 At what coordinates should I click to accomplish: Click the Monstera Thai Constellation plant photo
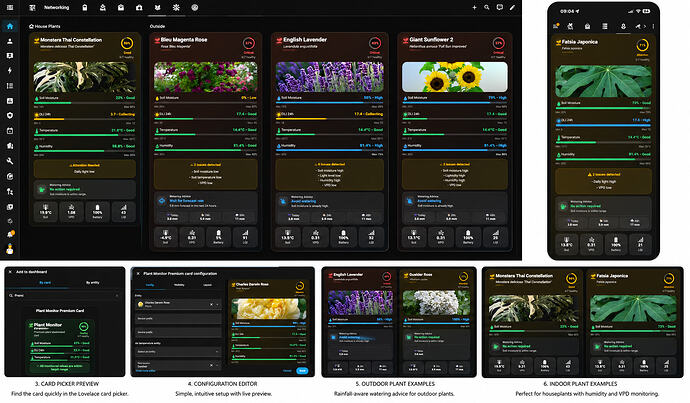point(84,77)
